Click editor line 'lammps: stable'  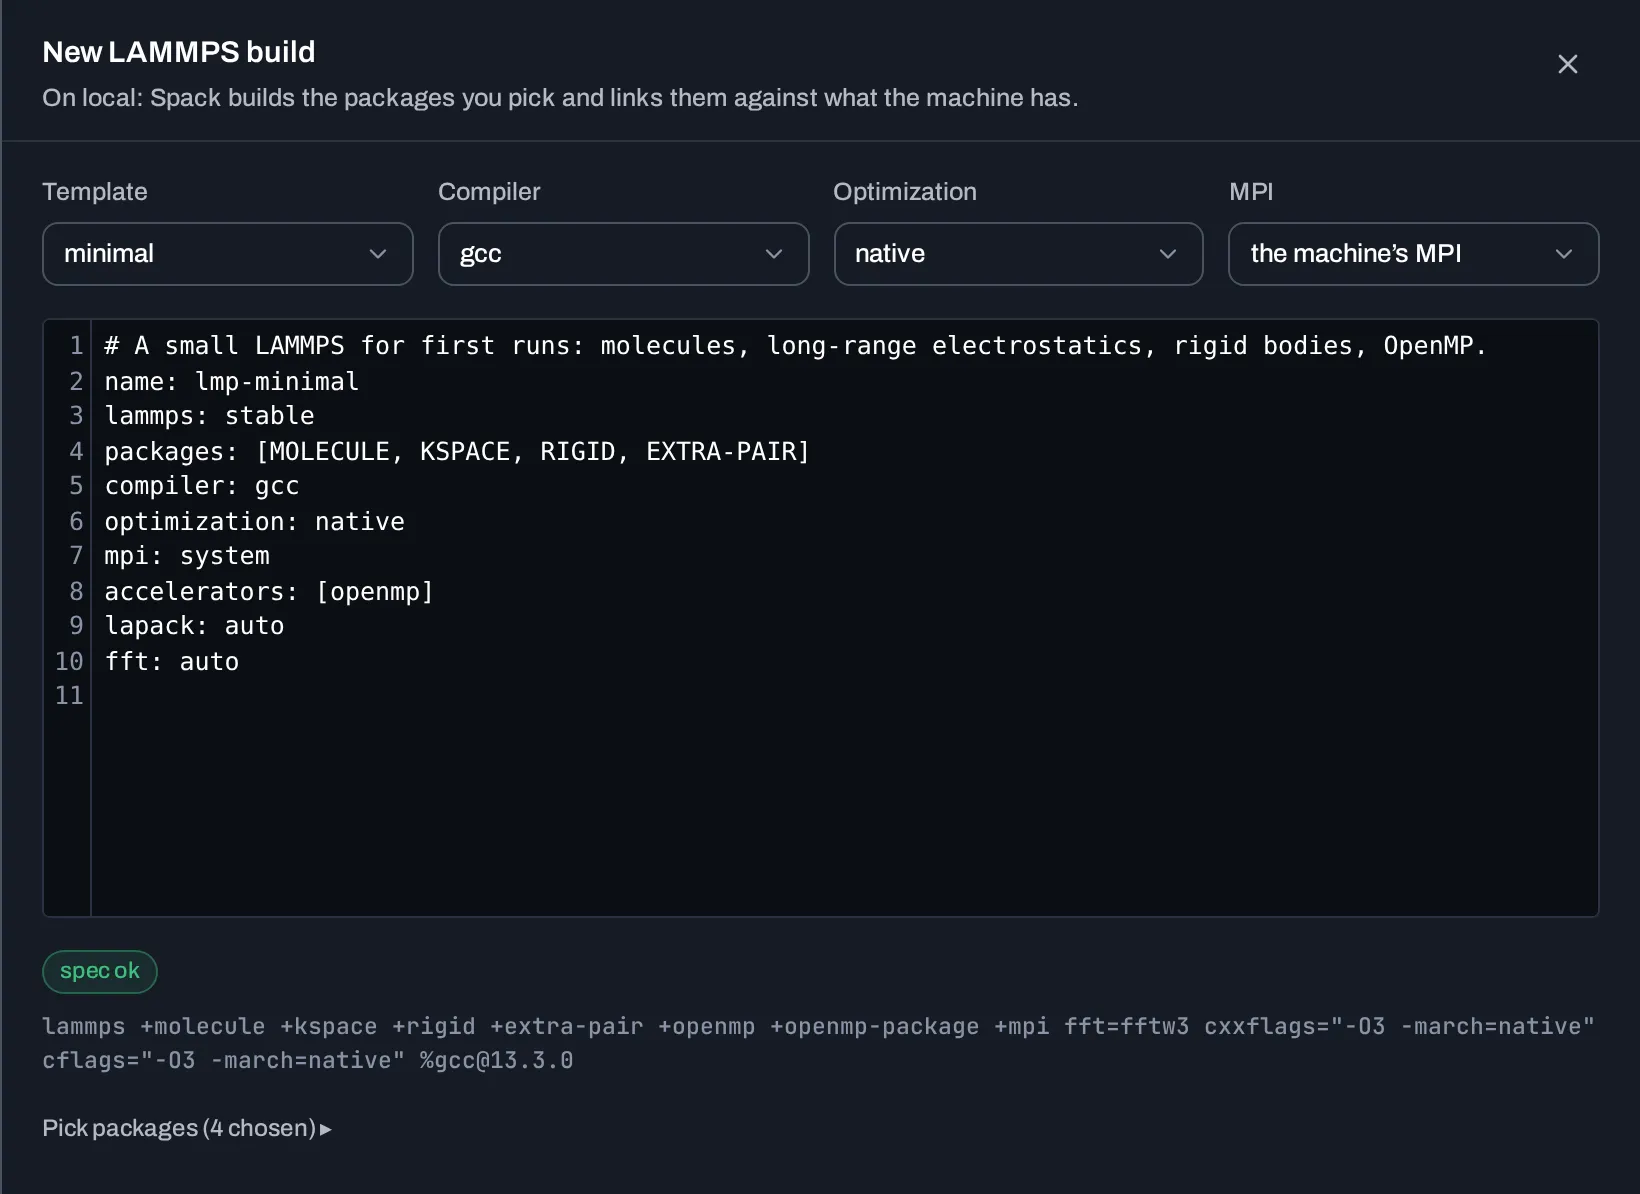(x=209, y=416)
